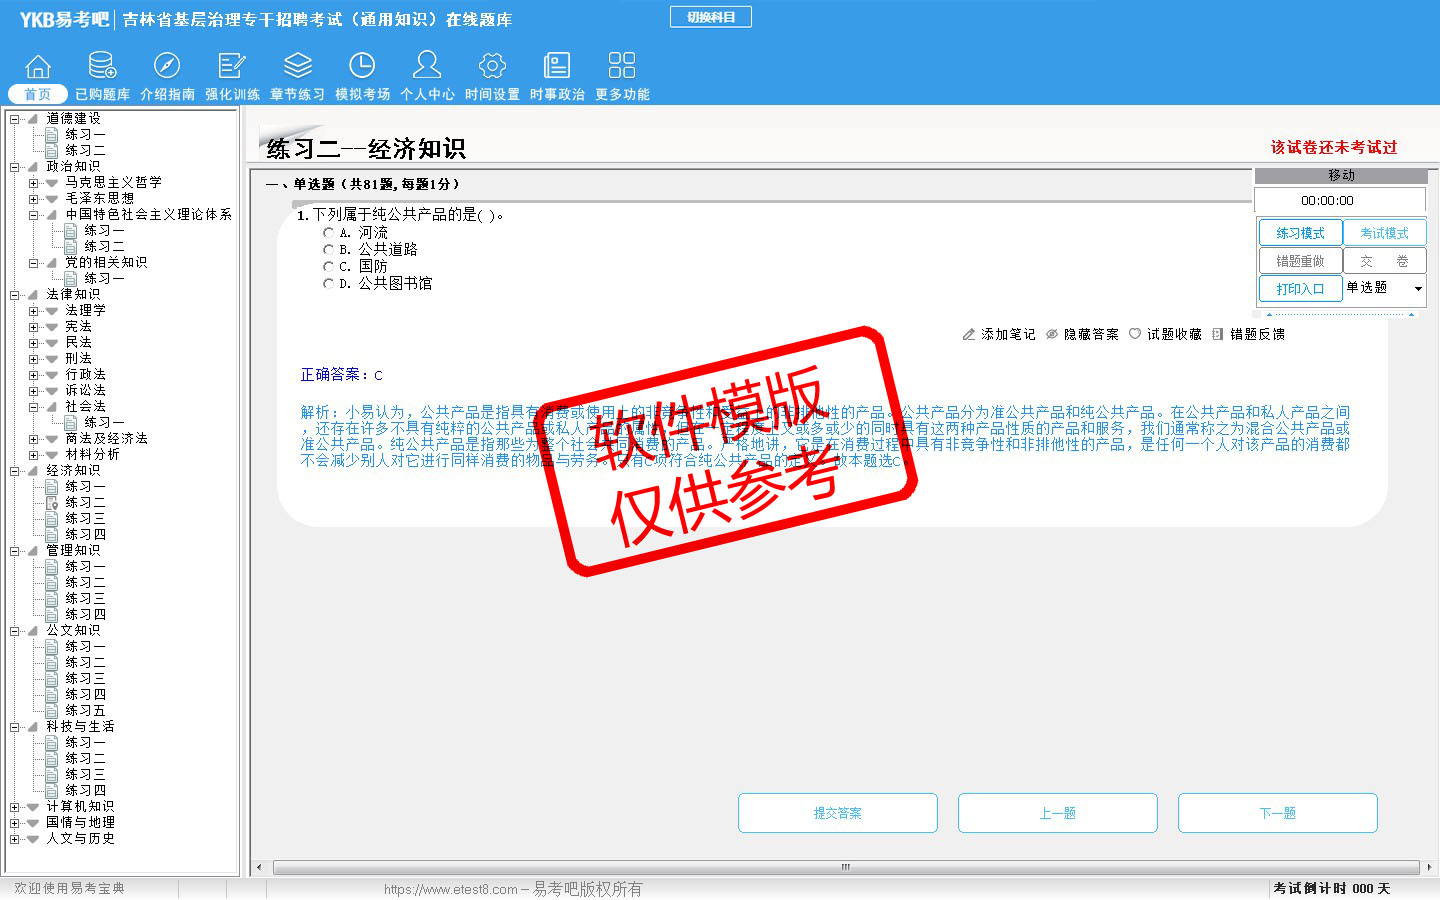Expand the 毛泽东思想 node
The width and height of the screenshot is (1440, 900).
33,199
